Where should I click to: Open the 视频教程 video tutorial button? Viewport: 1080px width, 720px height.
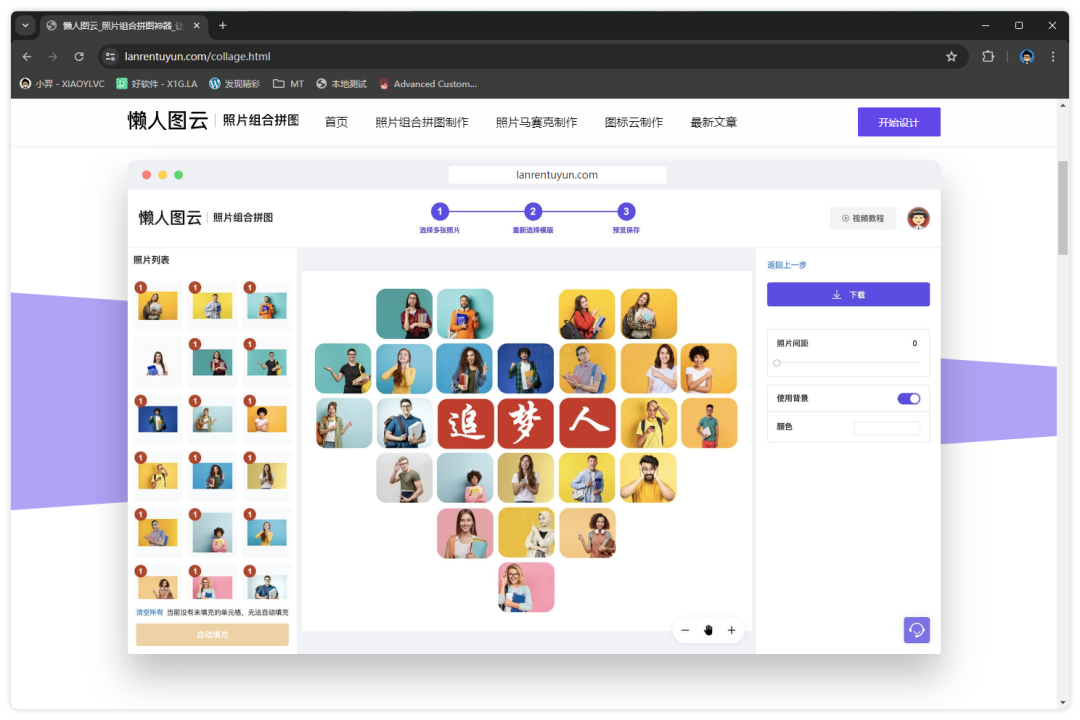coord(863,218)
